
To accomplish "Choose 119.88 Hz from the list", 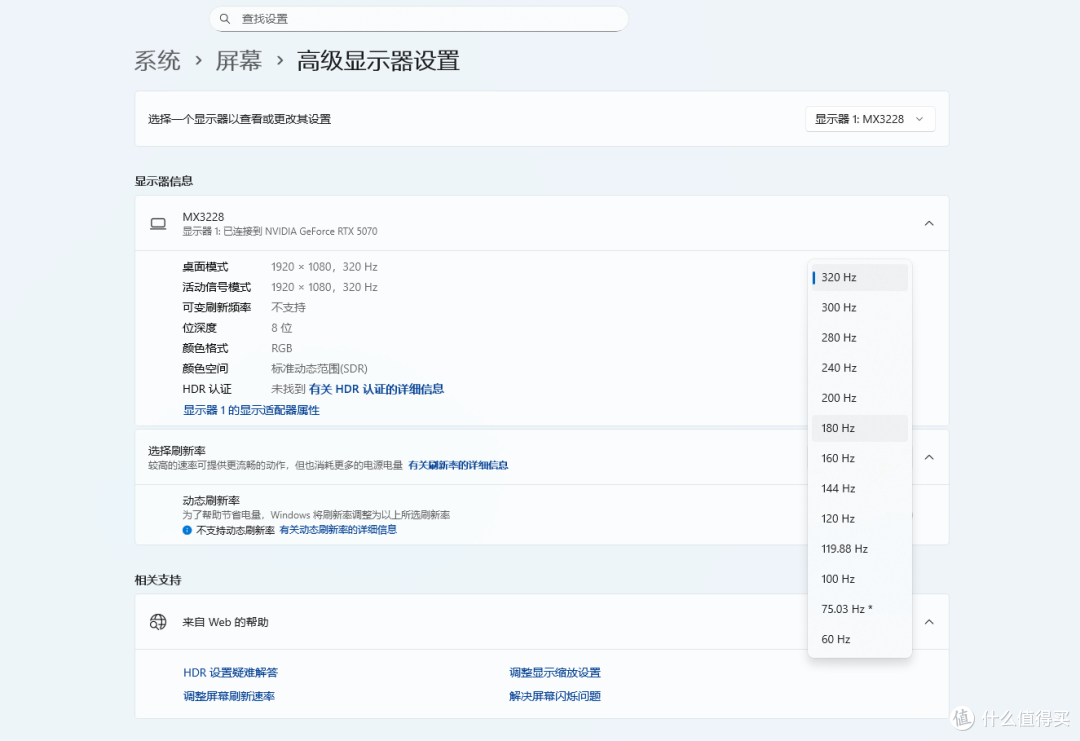I will click(x=860, y=549).
